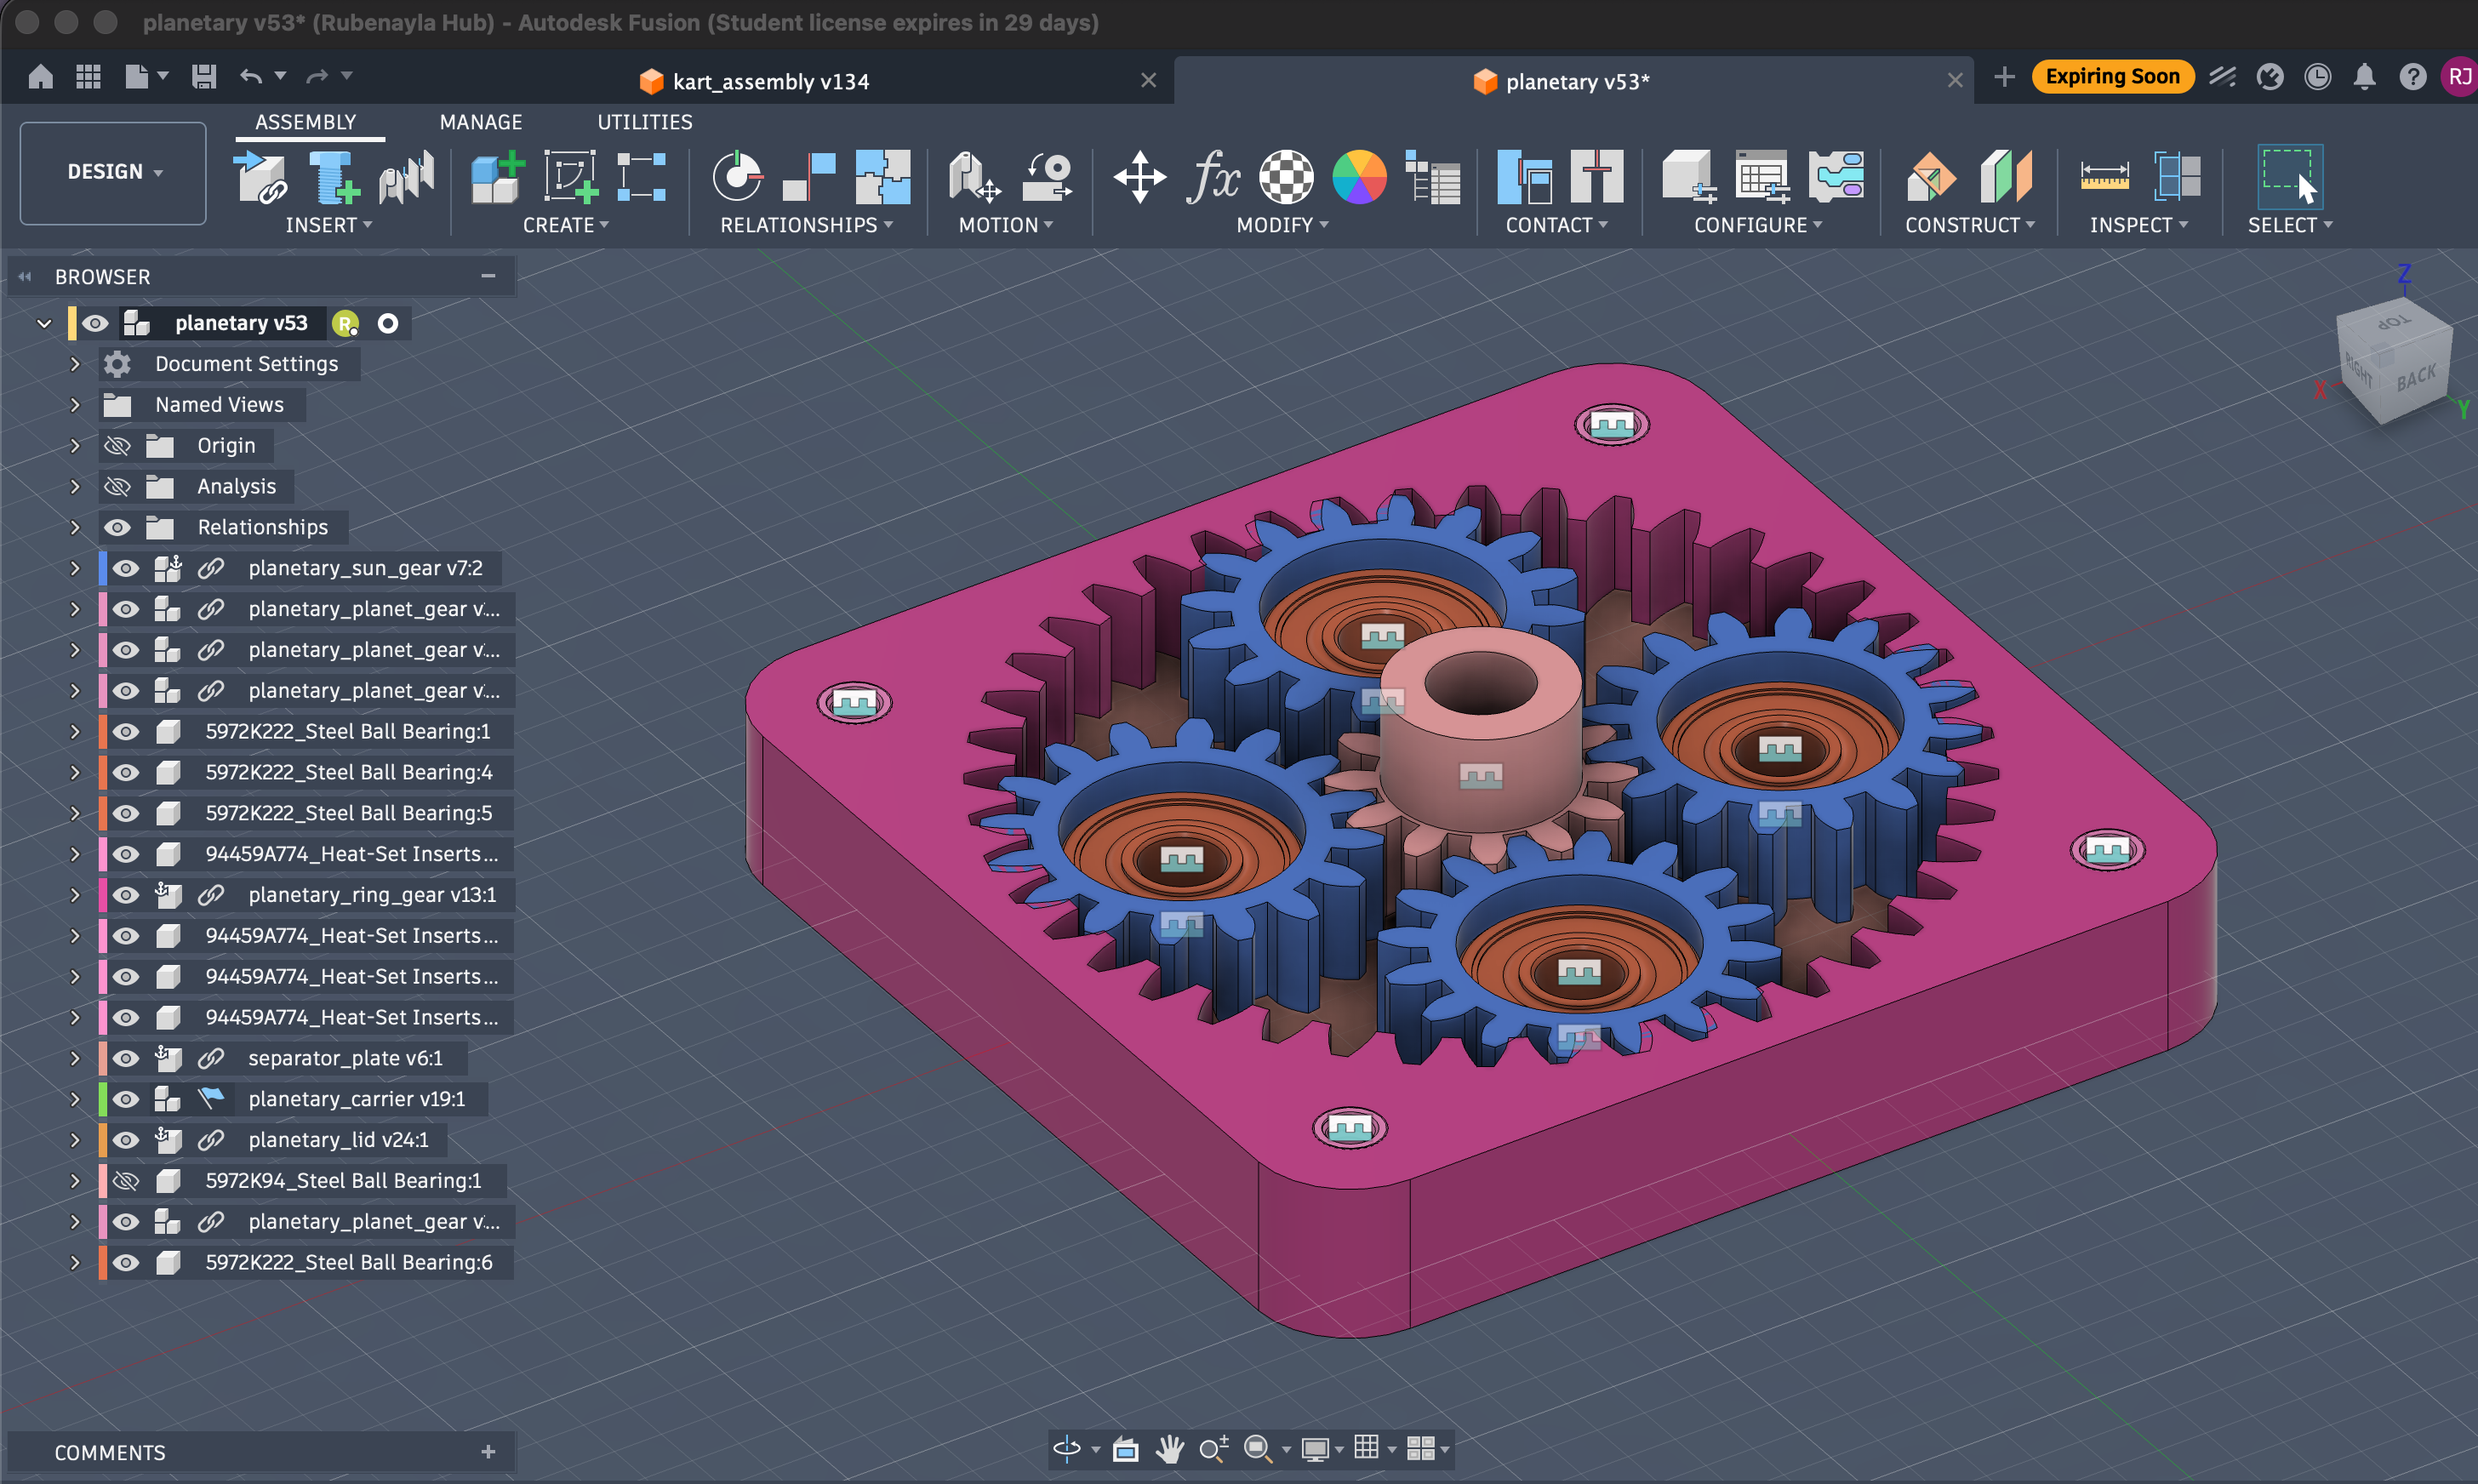Switch to the ASSEMBLY ribbon tab
2478x1484 pixels.
(x=305, y=122)
